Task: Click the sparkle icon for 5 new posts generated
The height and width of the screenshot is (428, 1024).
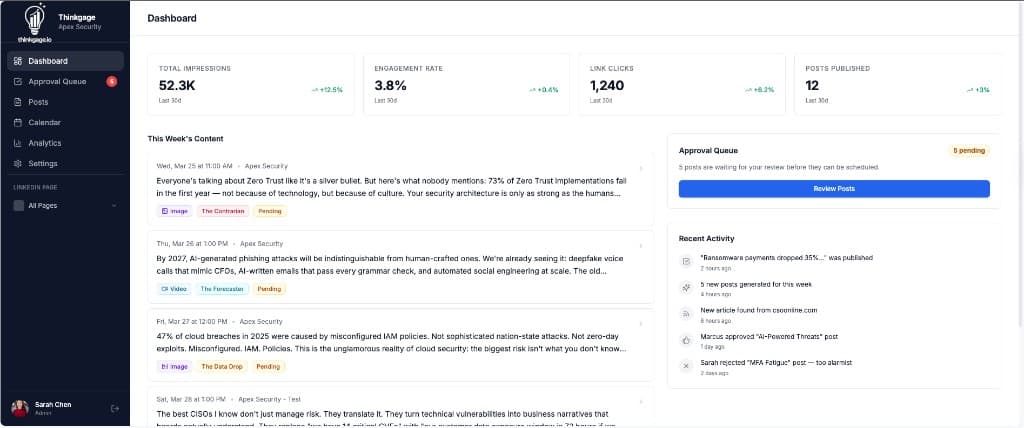Action: pos(686,288)
